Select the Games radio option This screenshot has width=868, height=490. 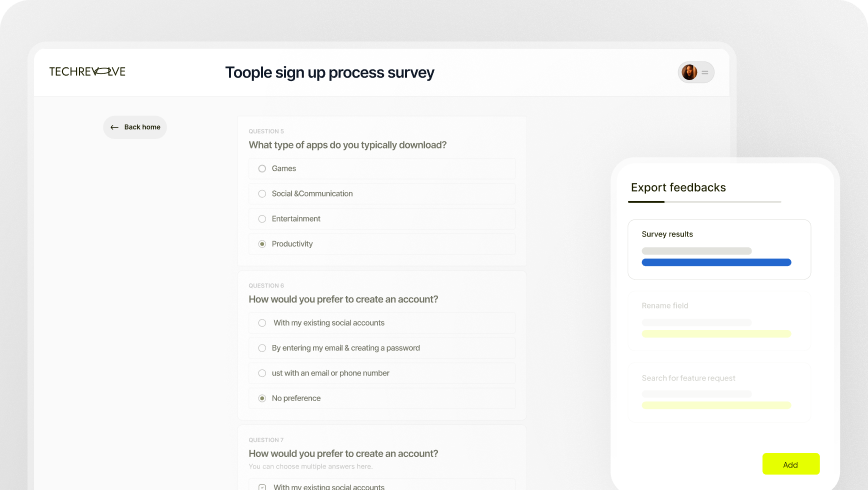pyautogui.click(x=262, y=168)
